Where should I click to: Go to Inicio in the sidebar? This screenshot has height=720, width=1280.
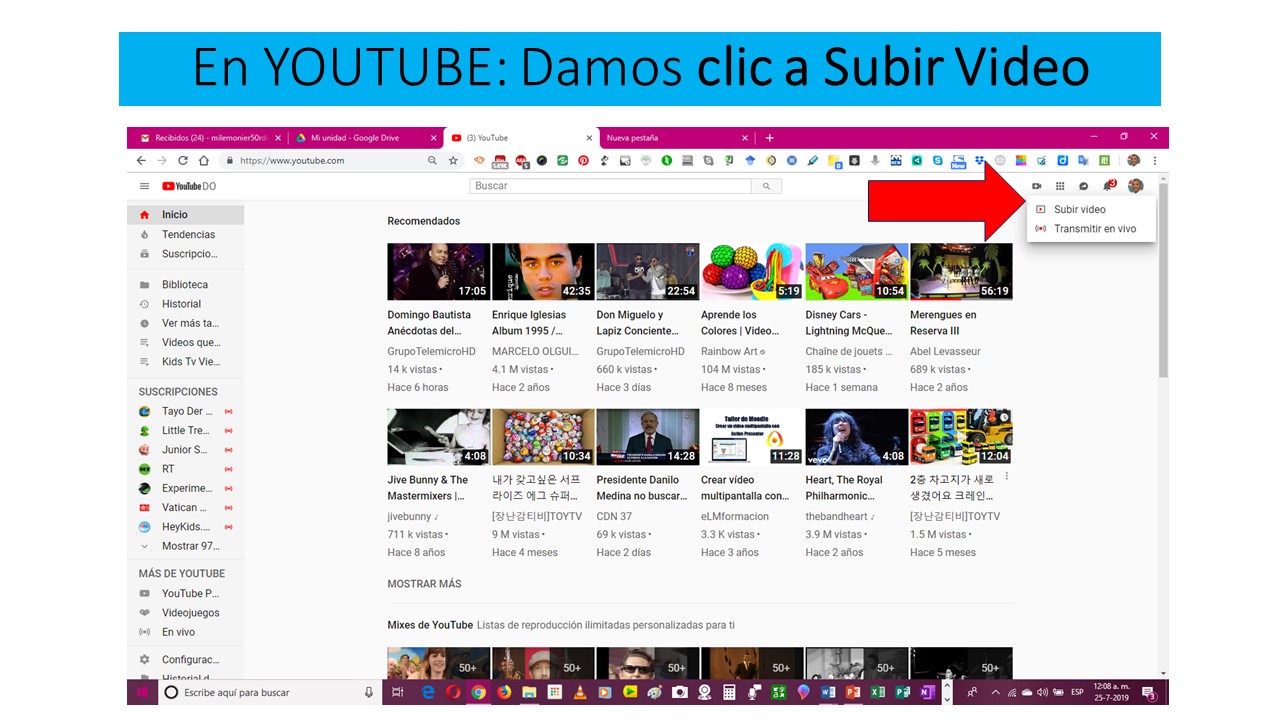pos(185,215)
